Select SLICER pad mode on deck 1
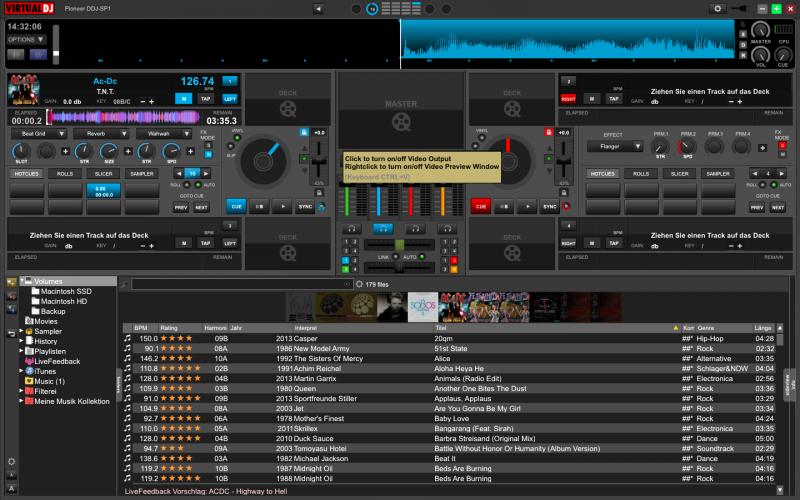800x500 pixels. point(104,173)
